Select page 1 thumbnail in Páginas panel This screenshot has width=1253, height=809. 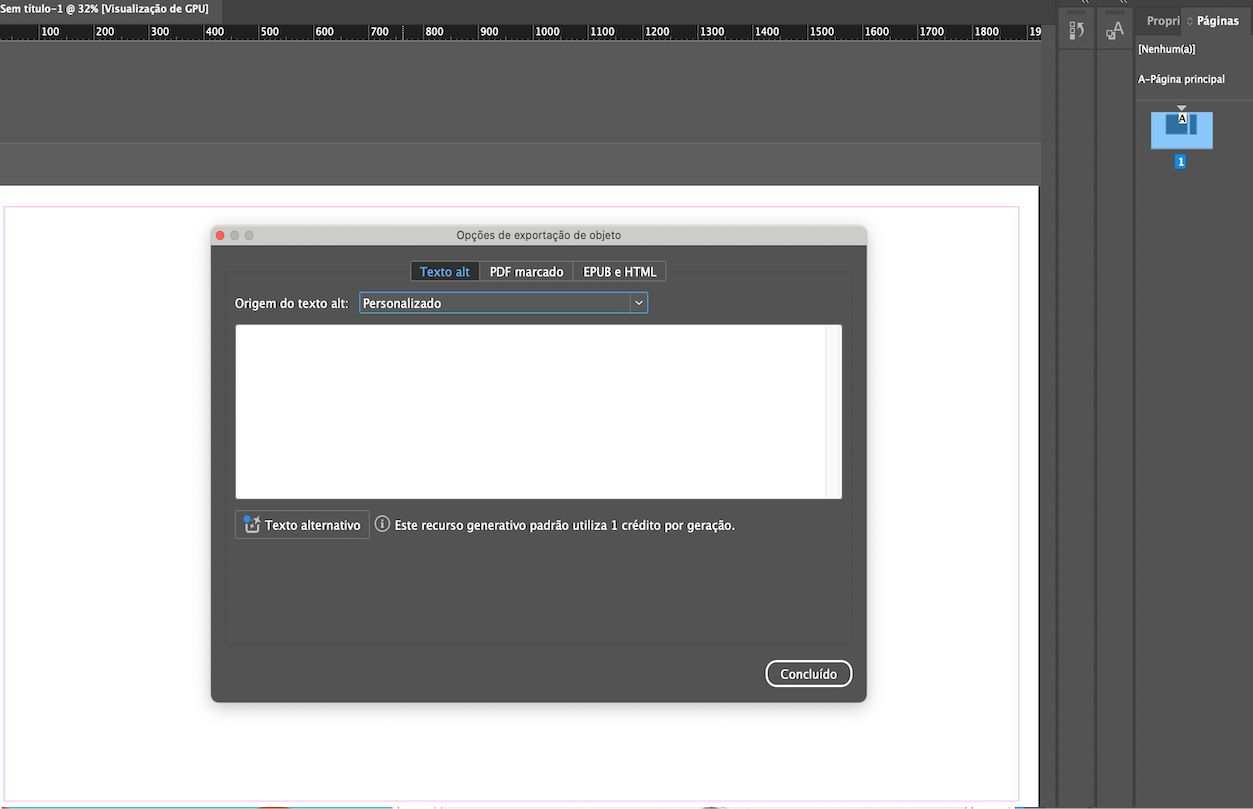click(1182, 130)
